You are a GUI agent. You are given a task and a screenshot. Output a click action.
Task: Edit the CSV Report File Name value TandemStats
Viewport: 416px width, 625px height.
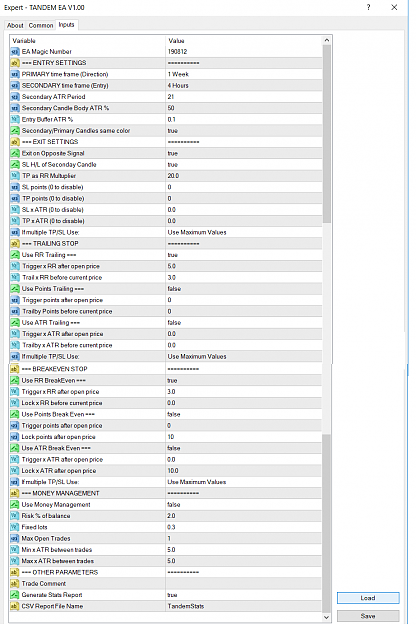tap(243, 606)
